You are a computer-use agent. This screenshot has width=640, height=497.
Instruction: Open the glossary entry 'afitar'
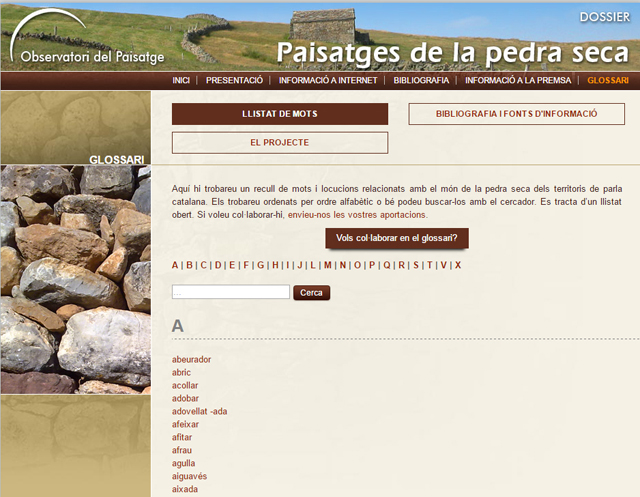tap(182, 437)
